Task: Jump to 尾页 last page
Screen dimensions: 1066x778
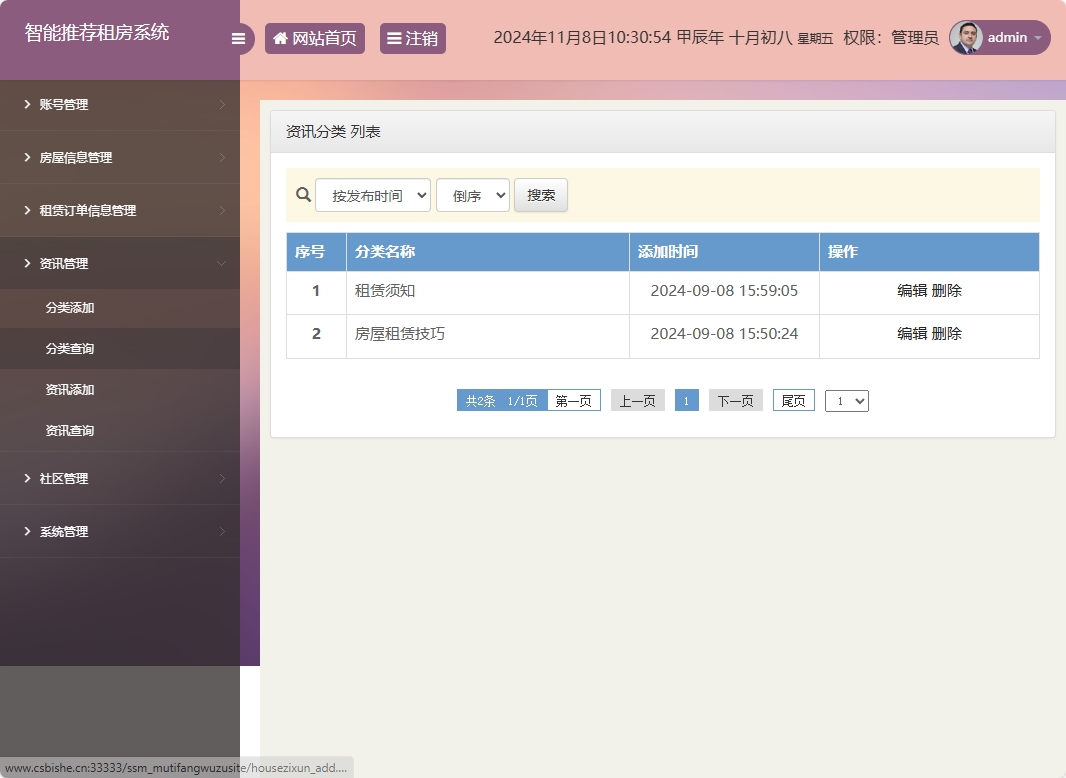Action: click(x=793, y=401)
